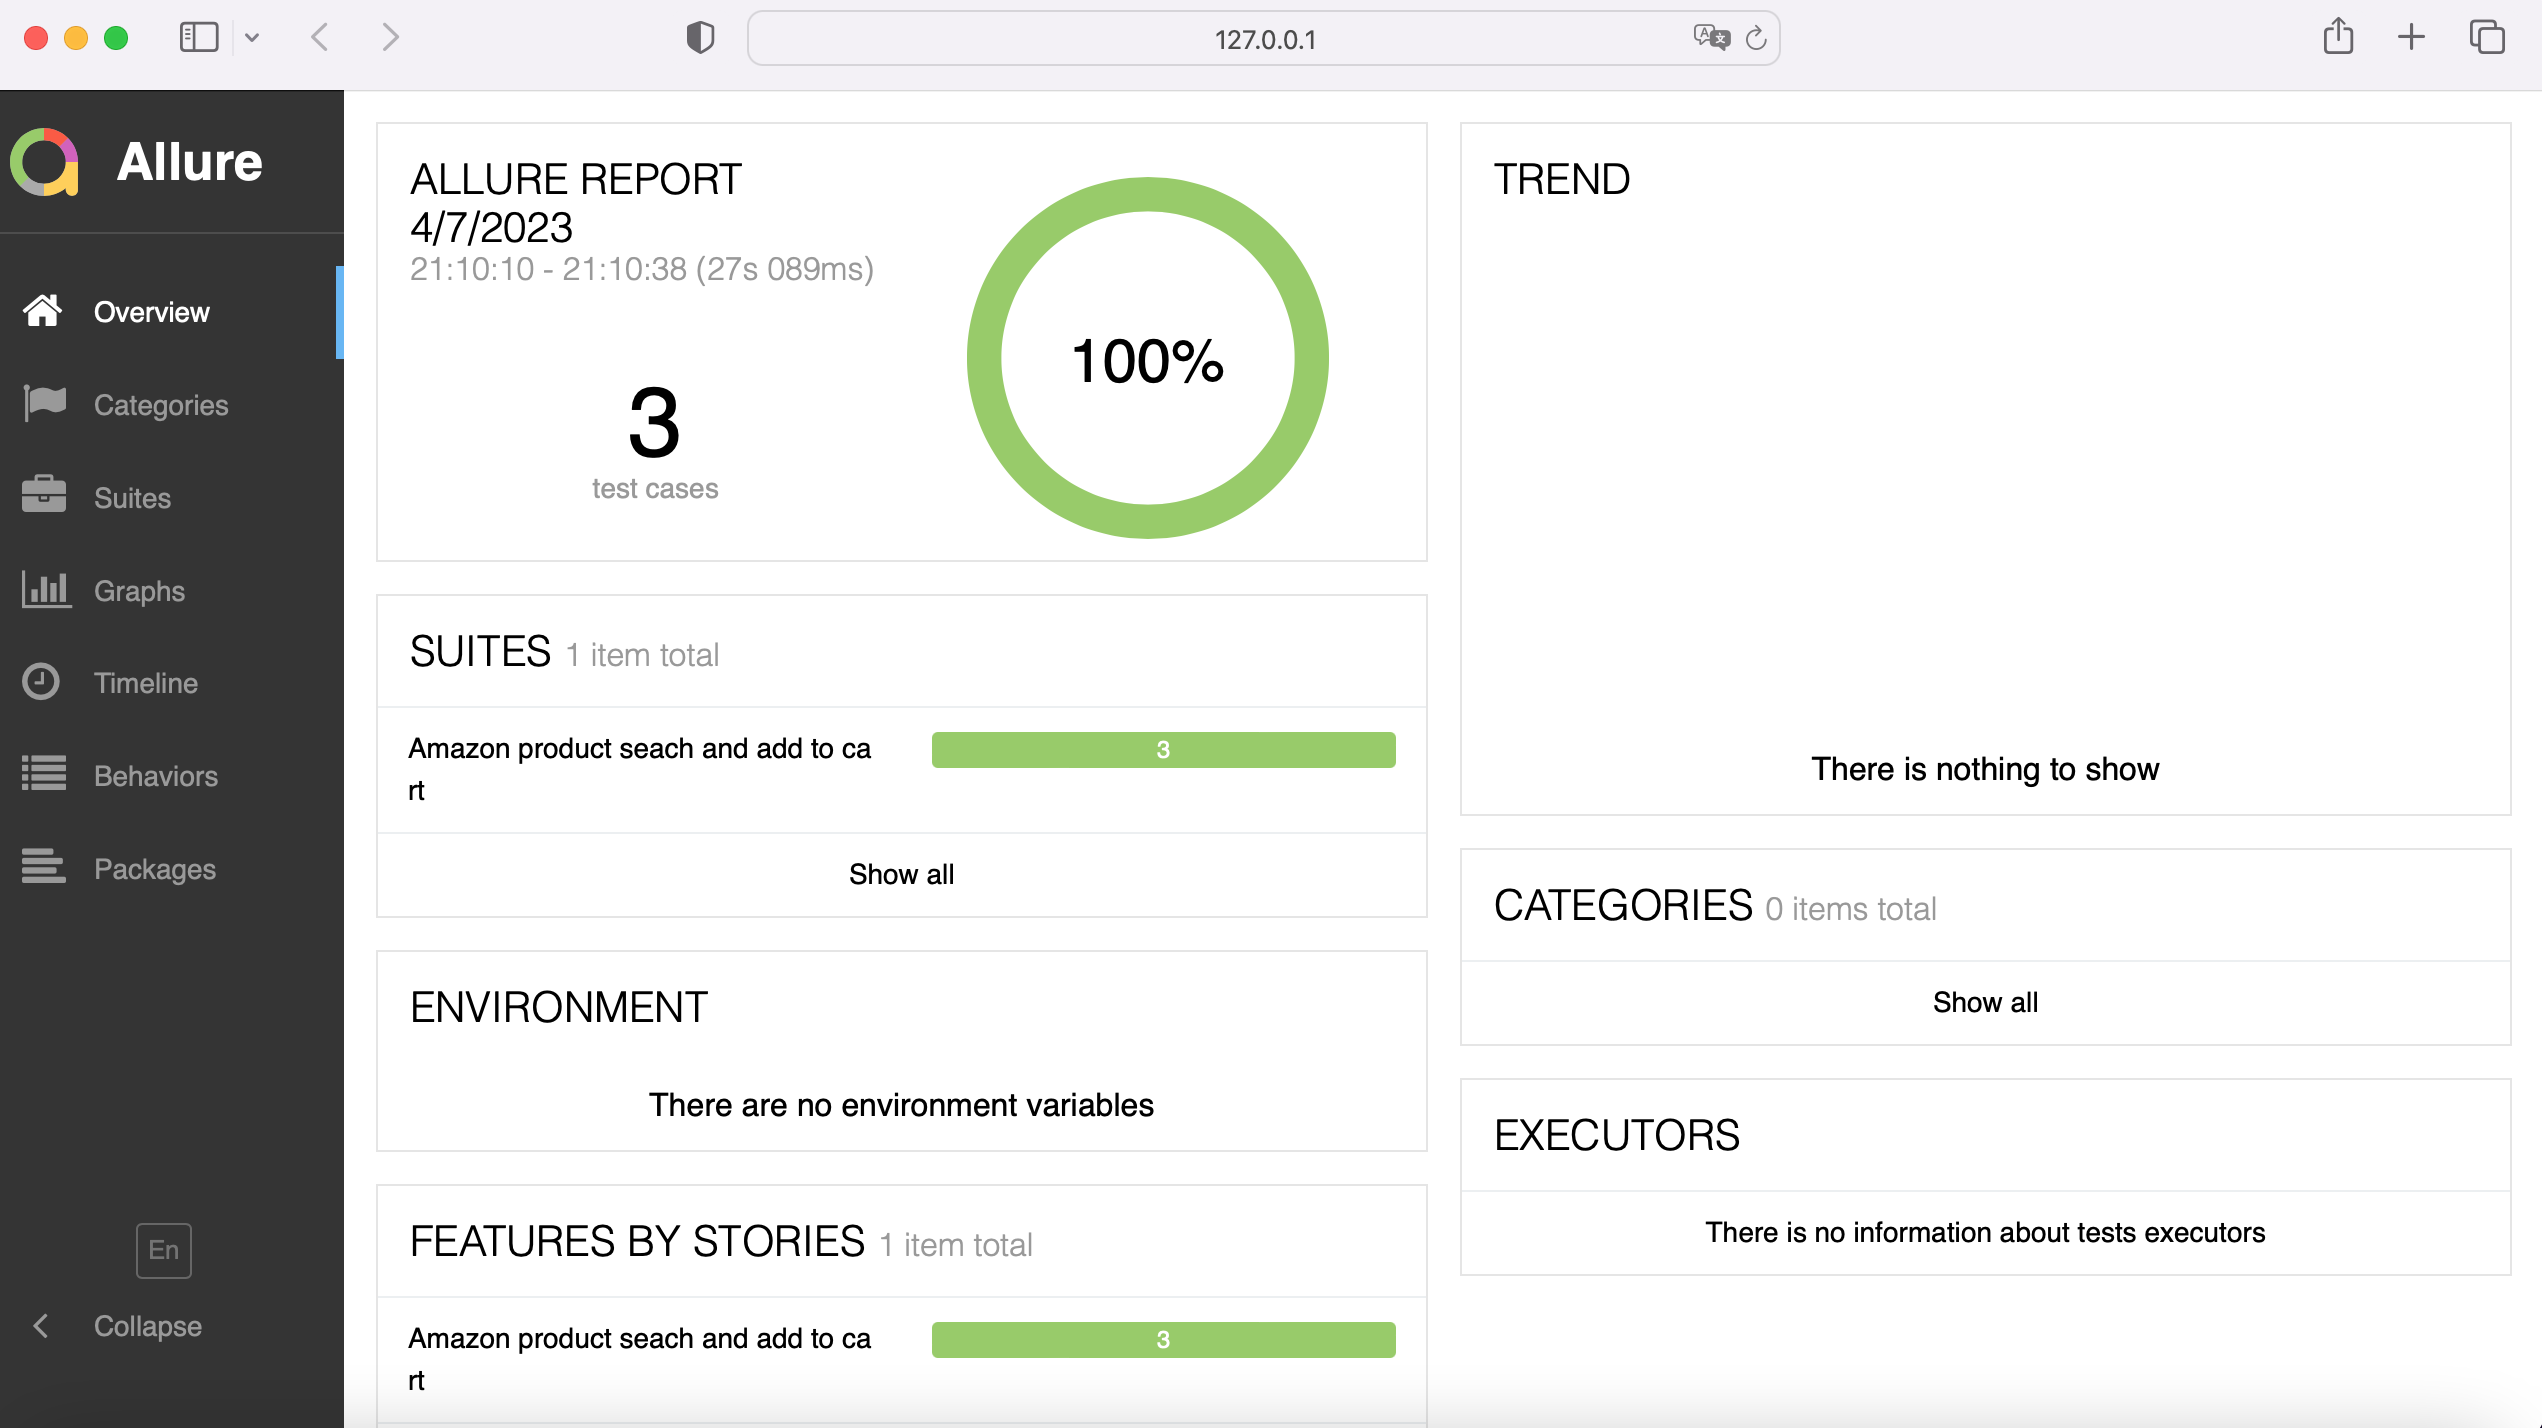Click Show all under Suites
Screen dimensions: 2542x1428
click(x=901, y=874)
